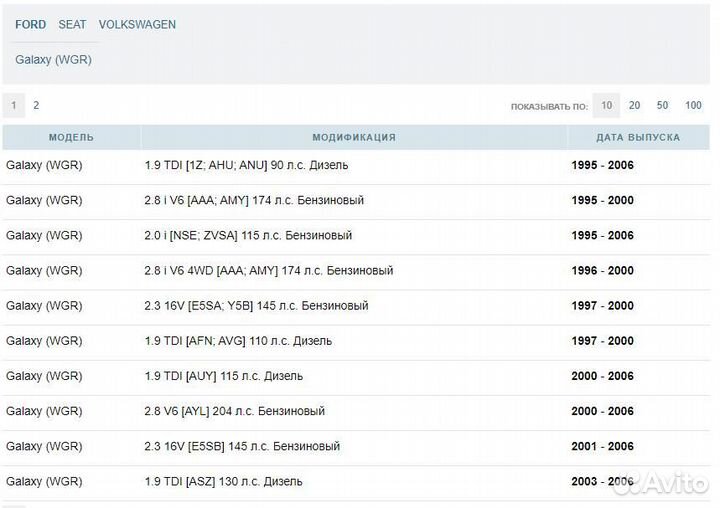Switch to the FORD tab
Image resolution: width=720 pixels, height=508 pixels.
[x=30, y=24]
